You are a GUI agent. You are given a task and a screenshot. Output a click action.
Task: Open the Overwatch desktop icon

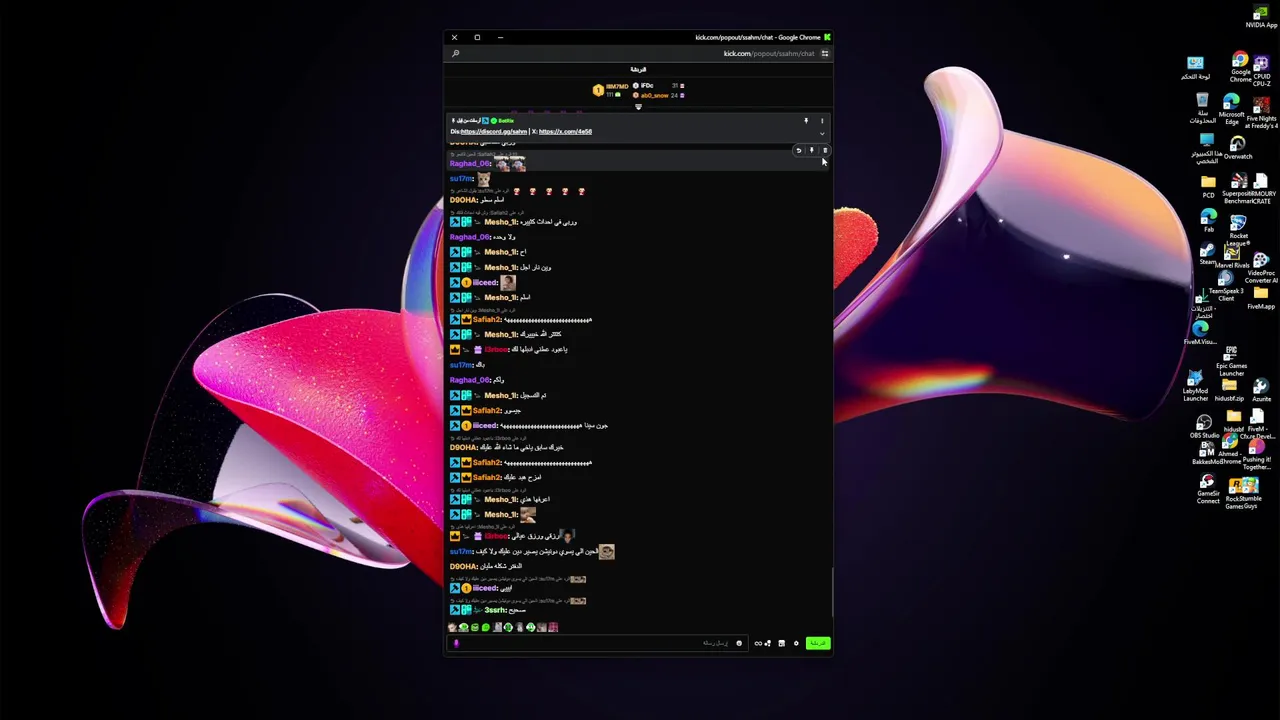[1237, 148]
